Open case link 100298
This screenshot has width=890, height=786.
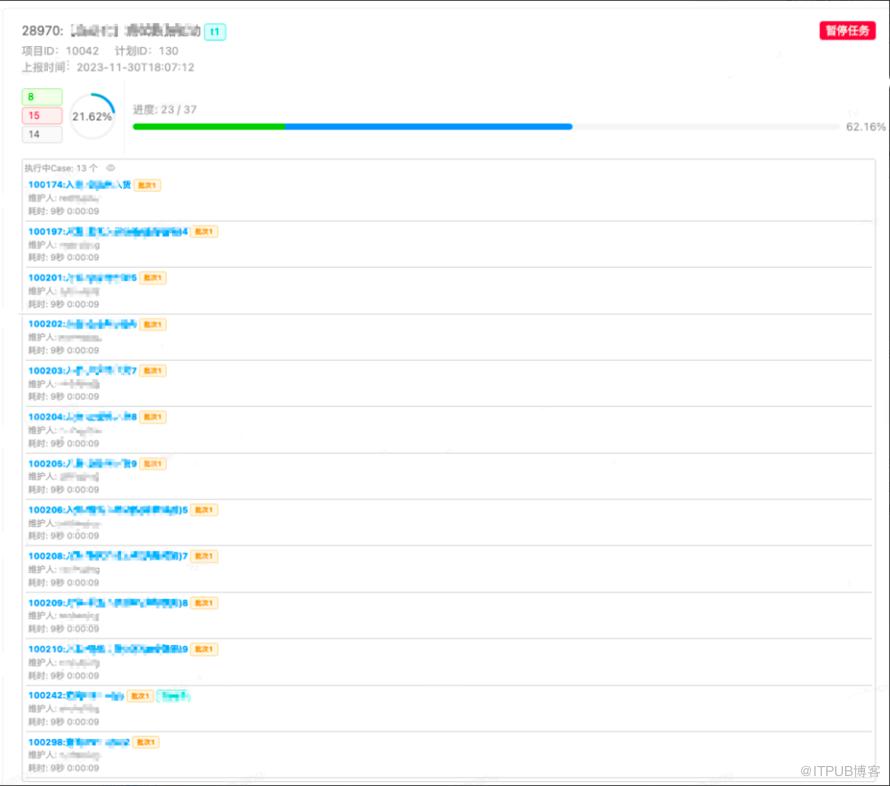click(x=79, y=742)
